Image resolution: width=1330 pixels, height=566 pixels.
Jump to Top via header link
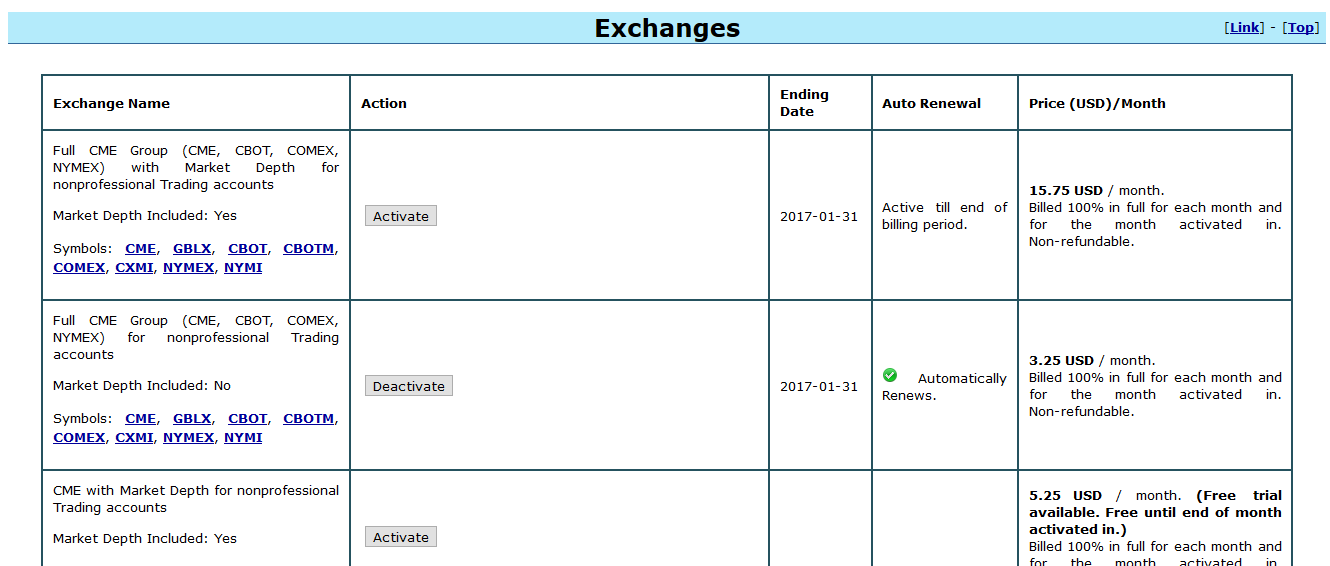1301,28
